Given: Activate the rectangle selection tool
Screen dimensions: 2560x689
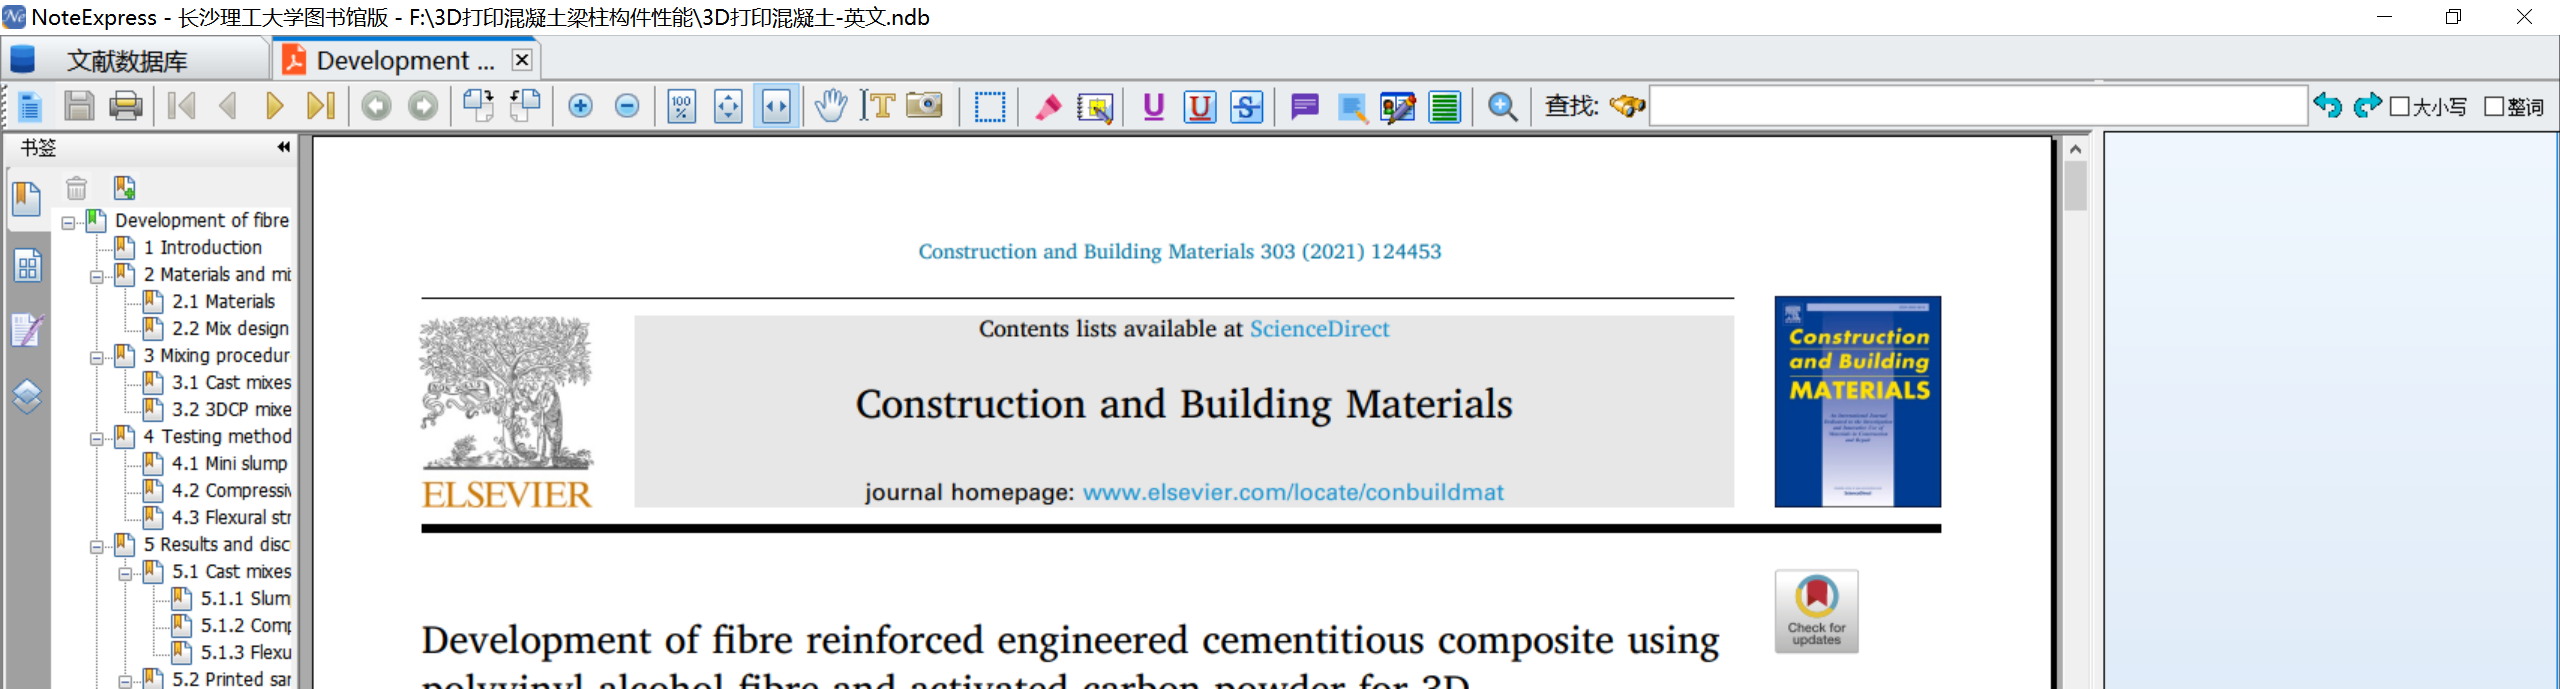Looking at the screenshot, I should 990,106.
